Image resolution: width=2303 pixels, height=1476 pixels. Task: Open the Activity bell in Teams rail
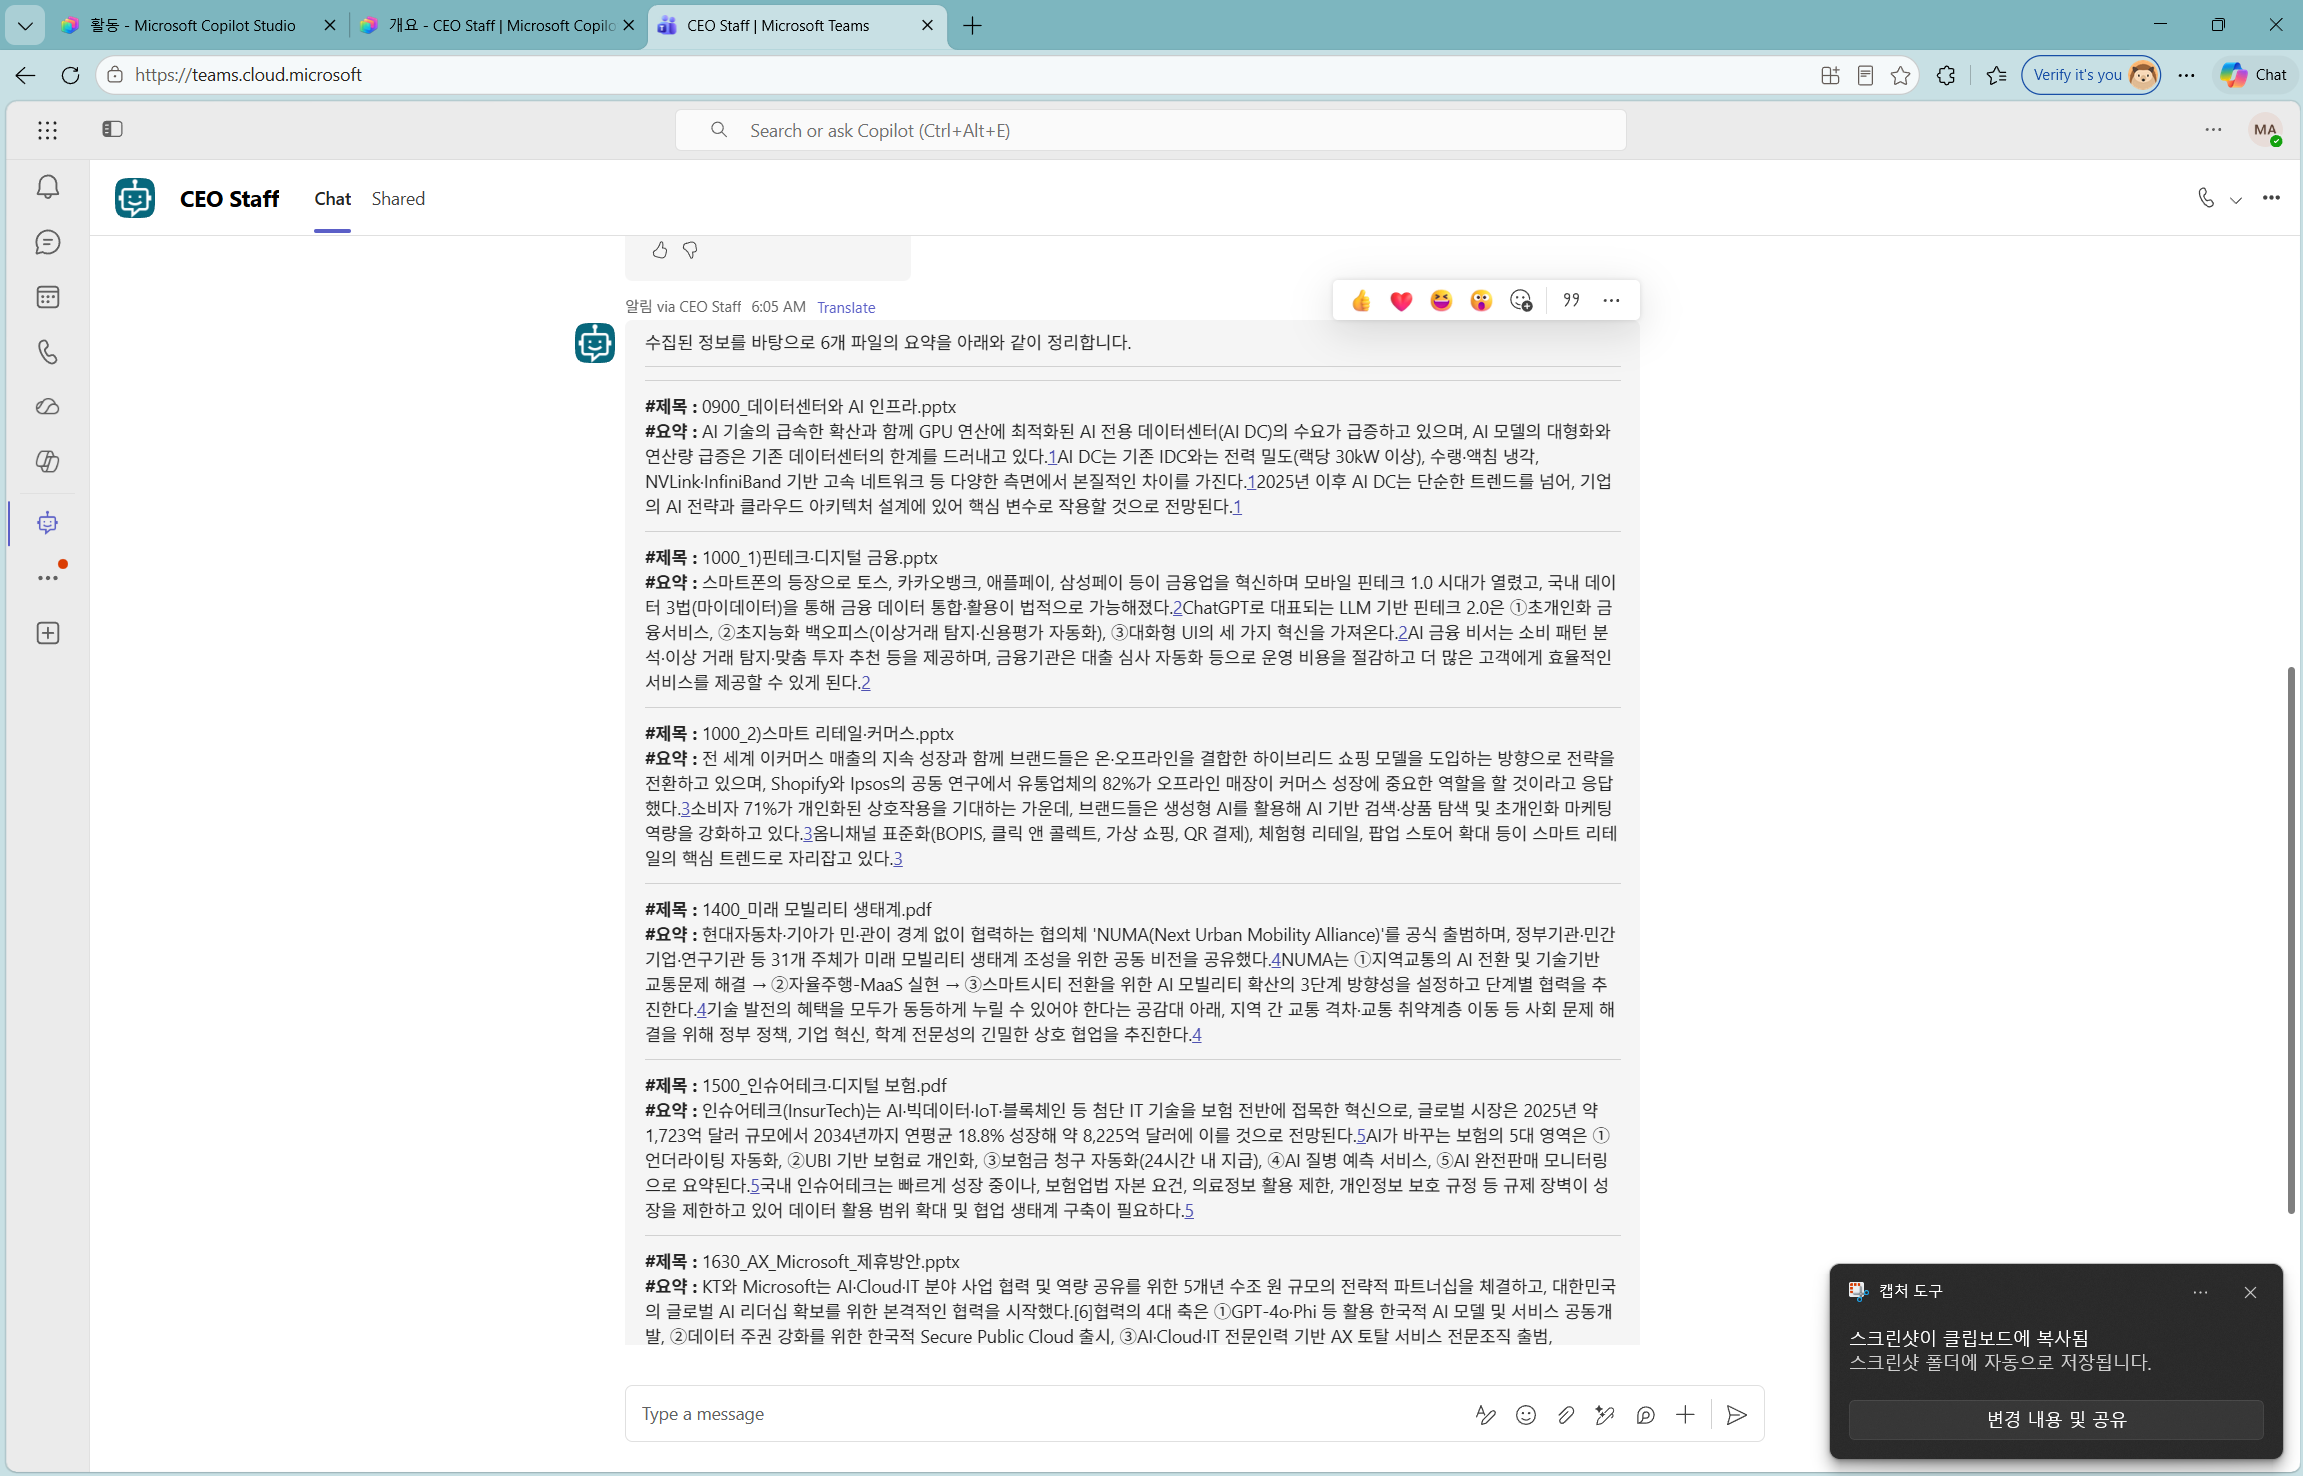click(48, 187)
